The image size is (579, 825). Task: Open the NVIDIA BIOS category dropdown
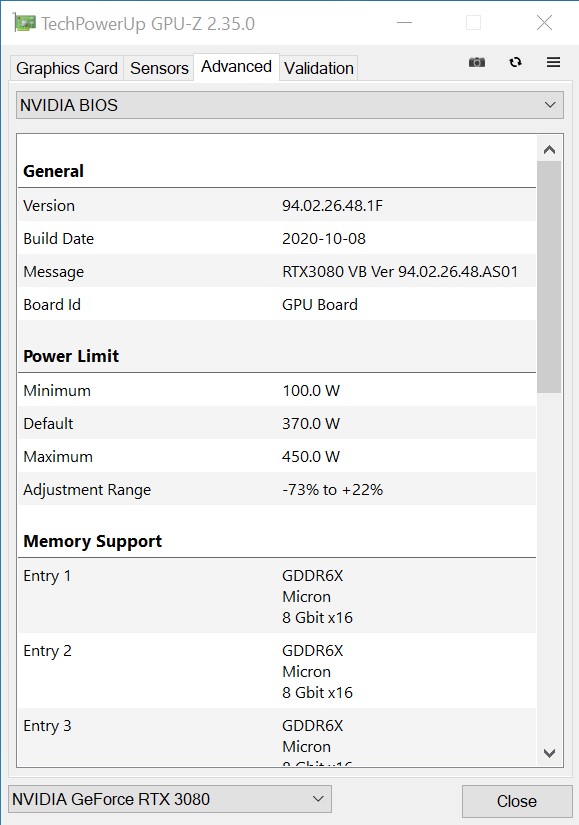[x=290, y=105]
